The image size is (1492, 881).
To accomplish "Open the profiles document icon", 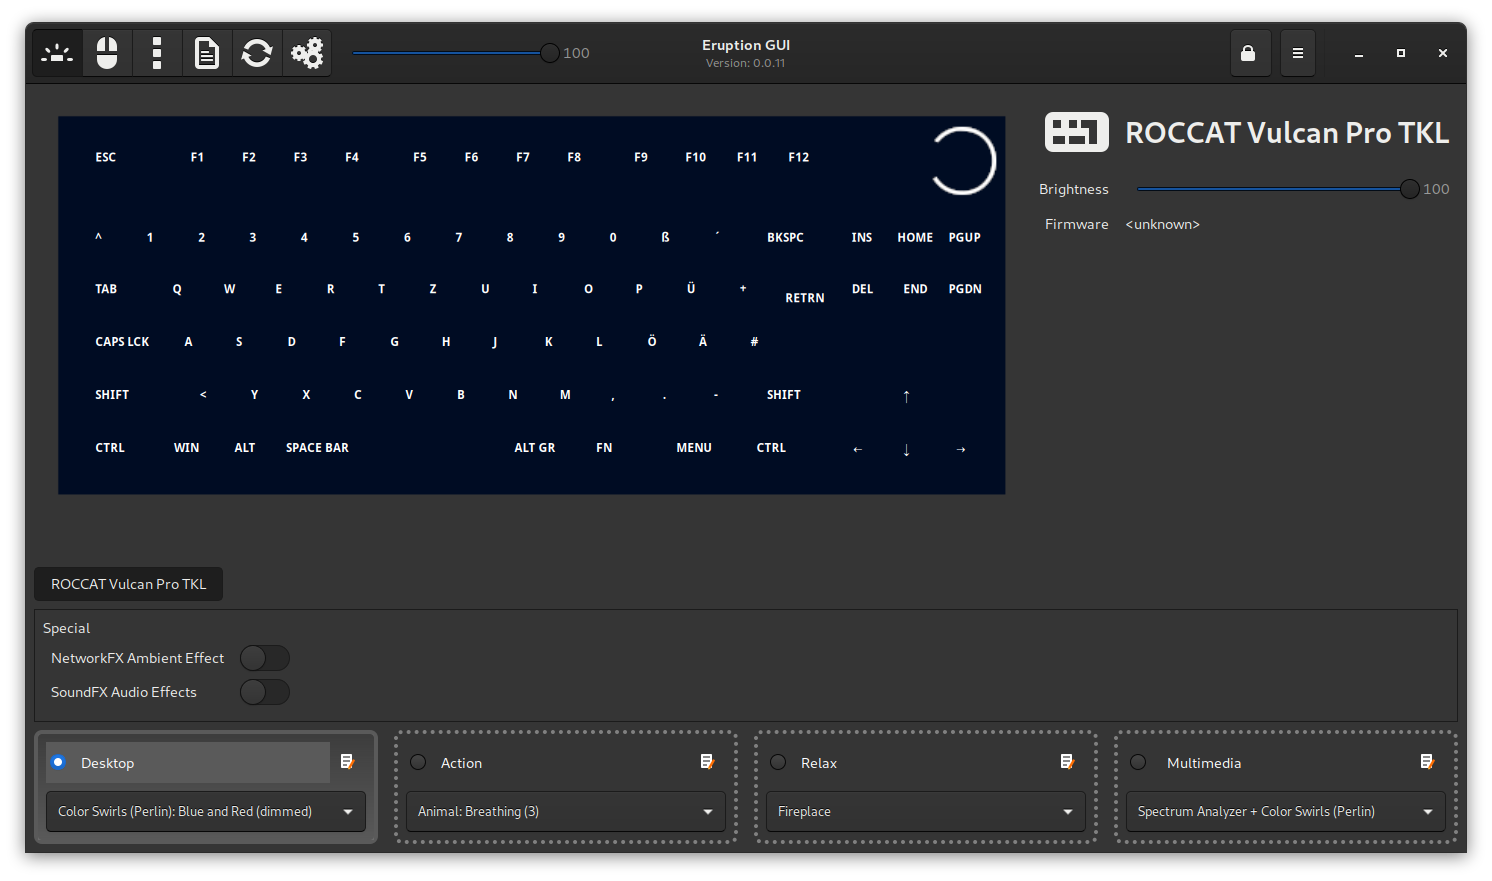I will click(x=207, y=53).
